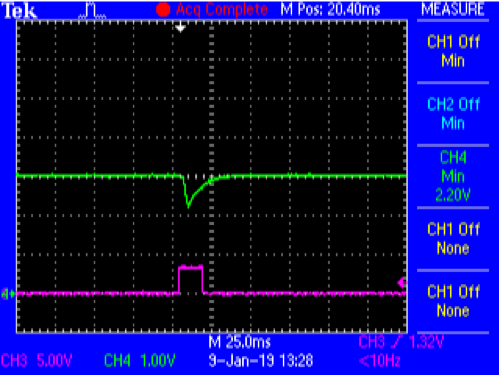499x375 pixels.
Task: Select the CH4 Min 2.20V measurement
Action: point(453,176)
